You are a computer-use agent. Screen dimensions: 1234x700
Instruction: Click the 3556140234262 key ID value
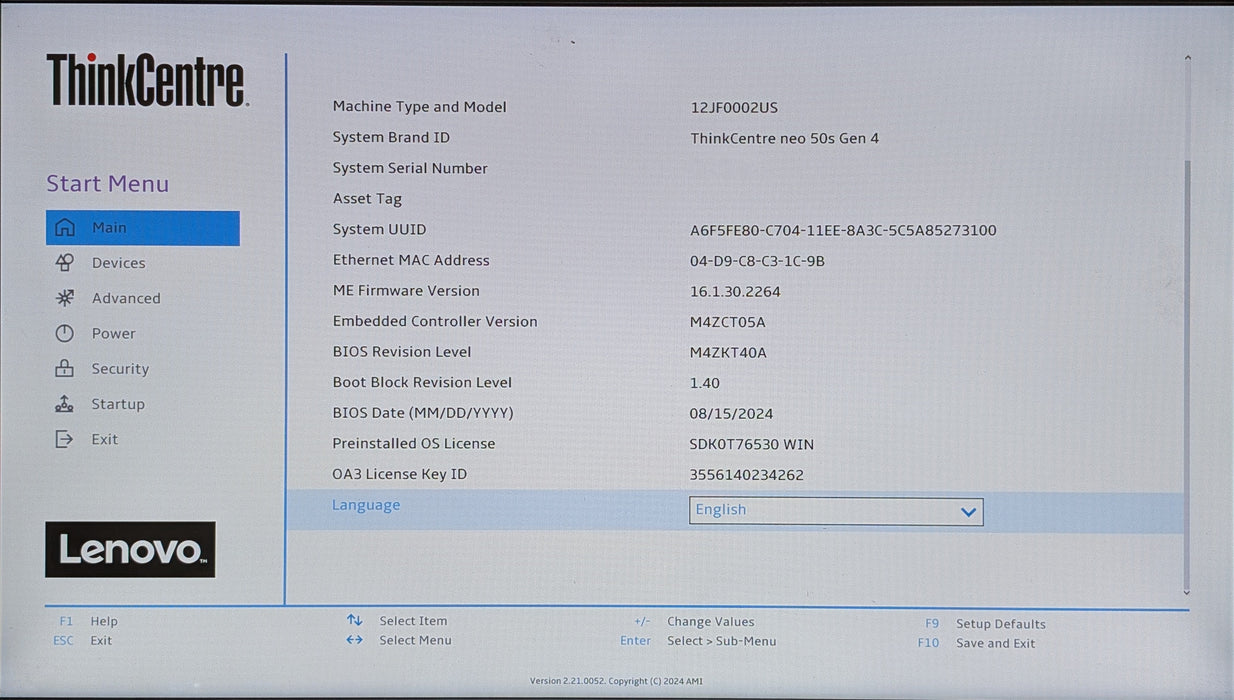coord(747,475)
